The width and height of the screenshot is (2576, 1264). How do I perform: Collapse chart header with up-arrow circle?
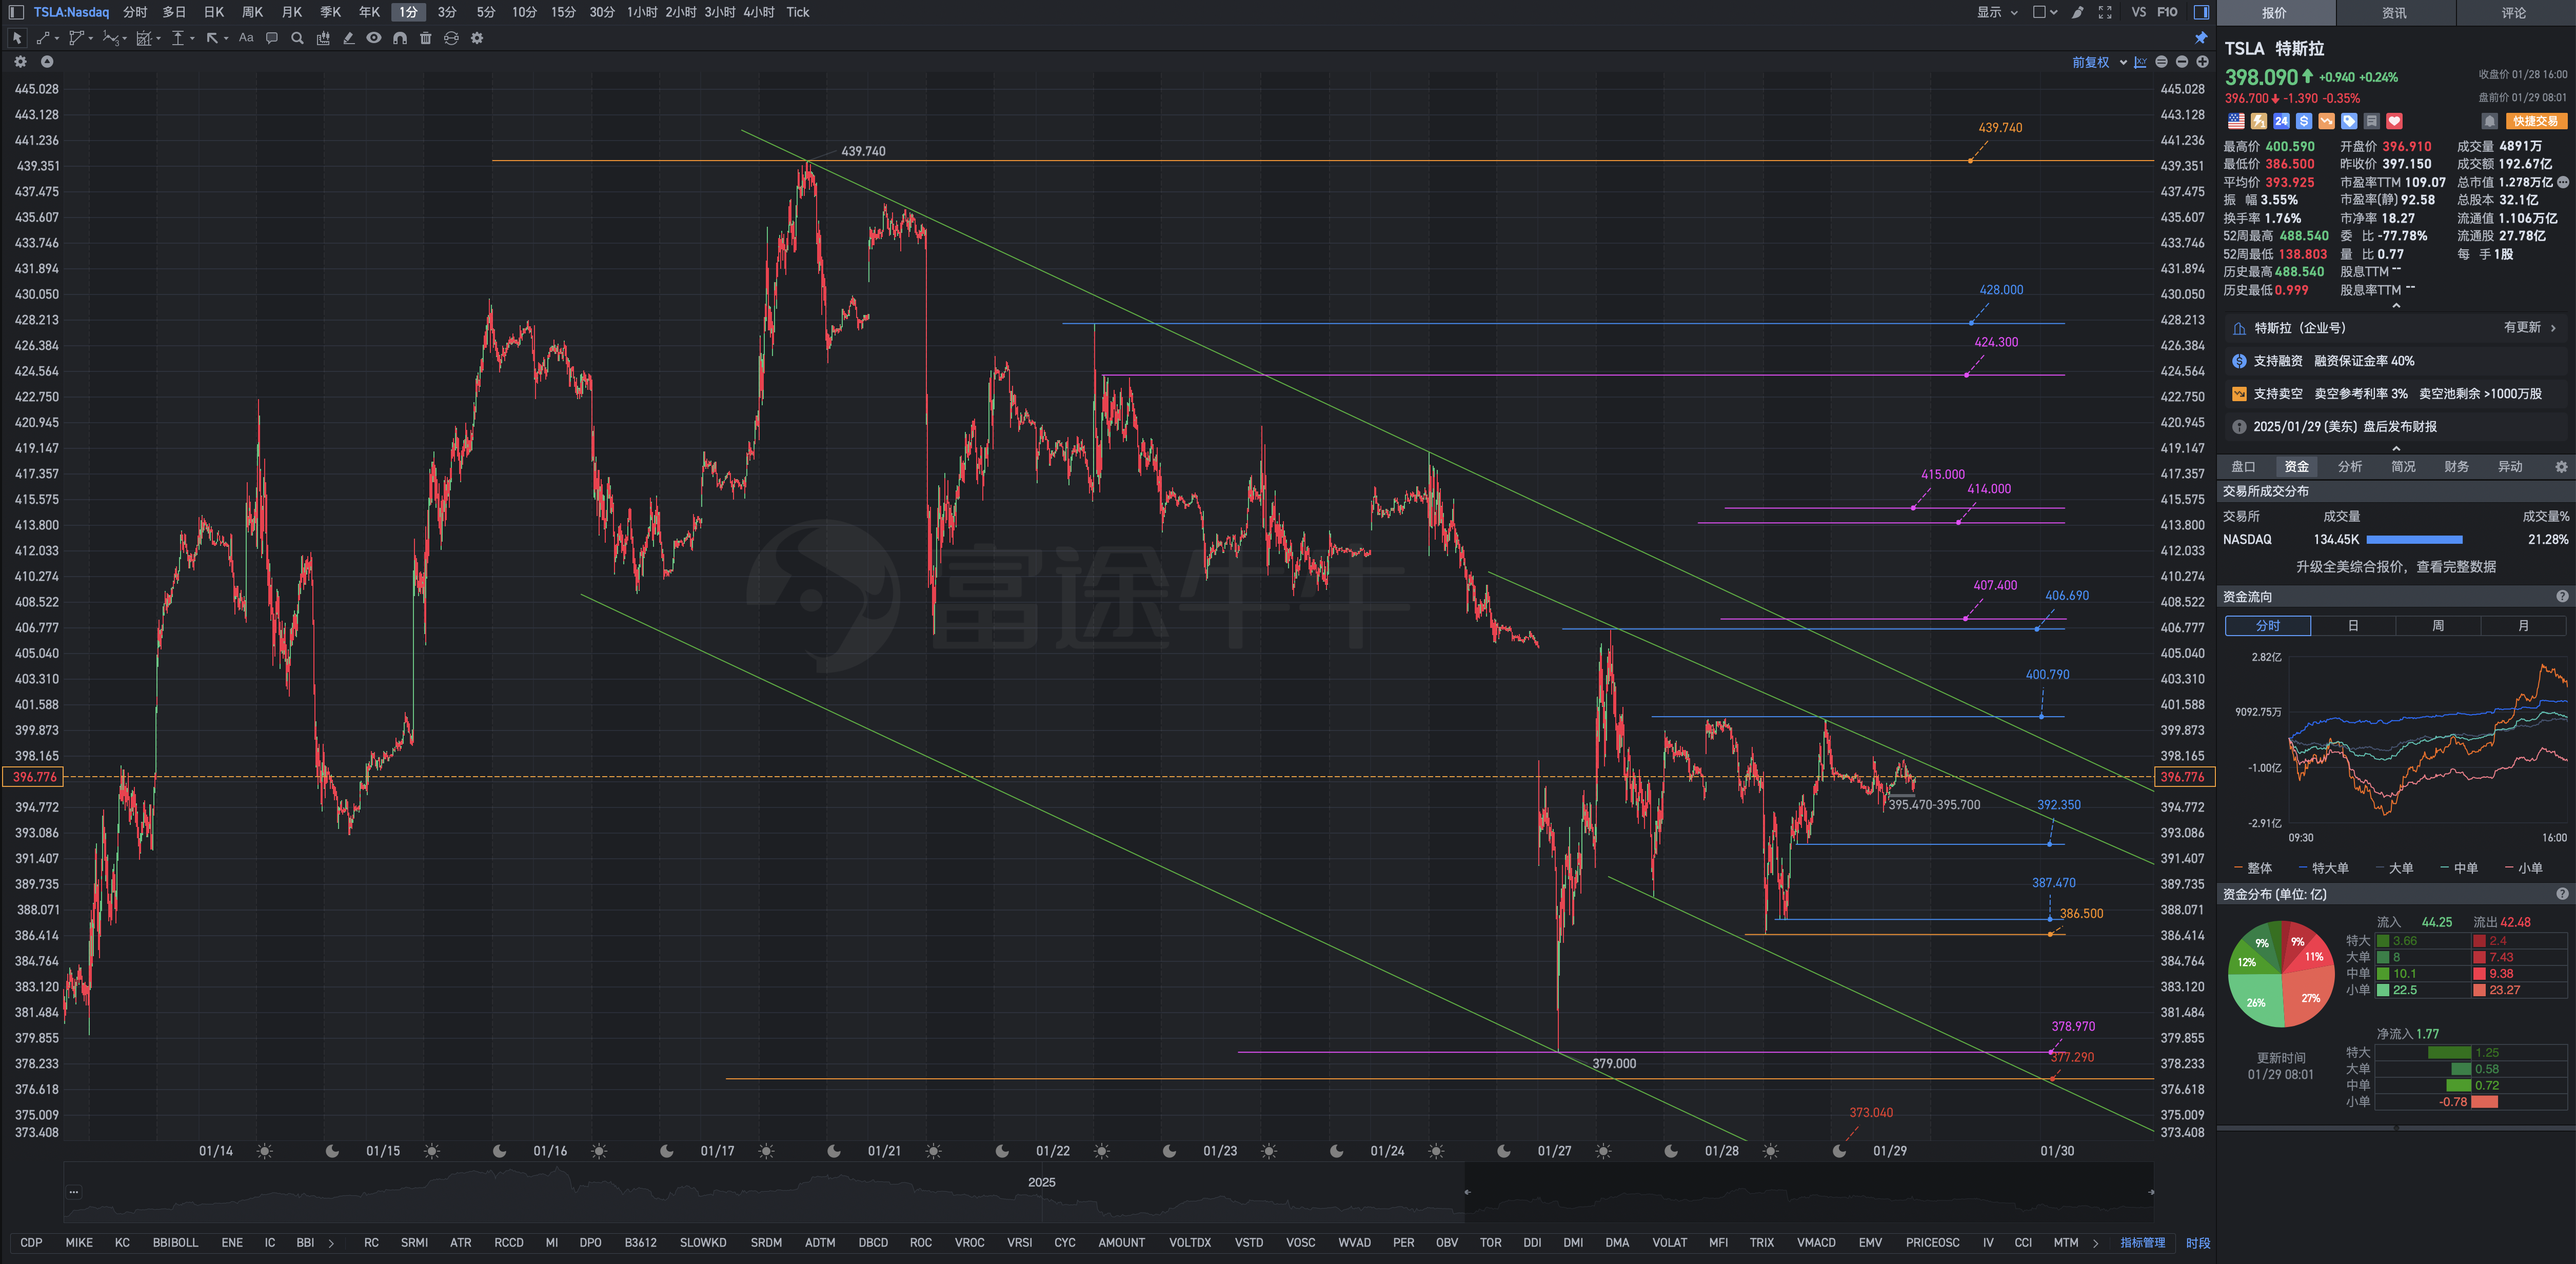47,62
